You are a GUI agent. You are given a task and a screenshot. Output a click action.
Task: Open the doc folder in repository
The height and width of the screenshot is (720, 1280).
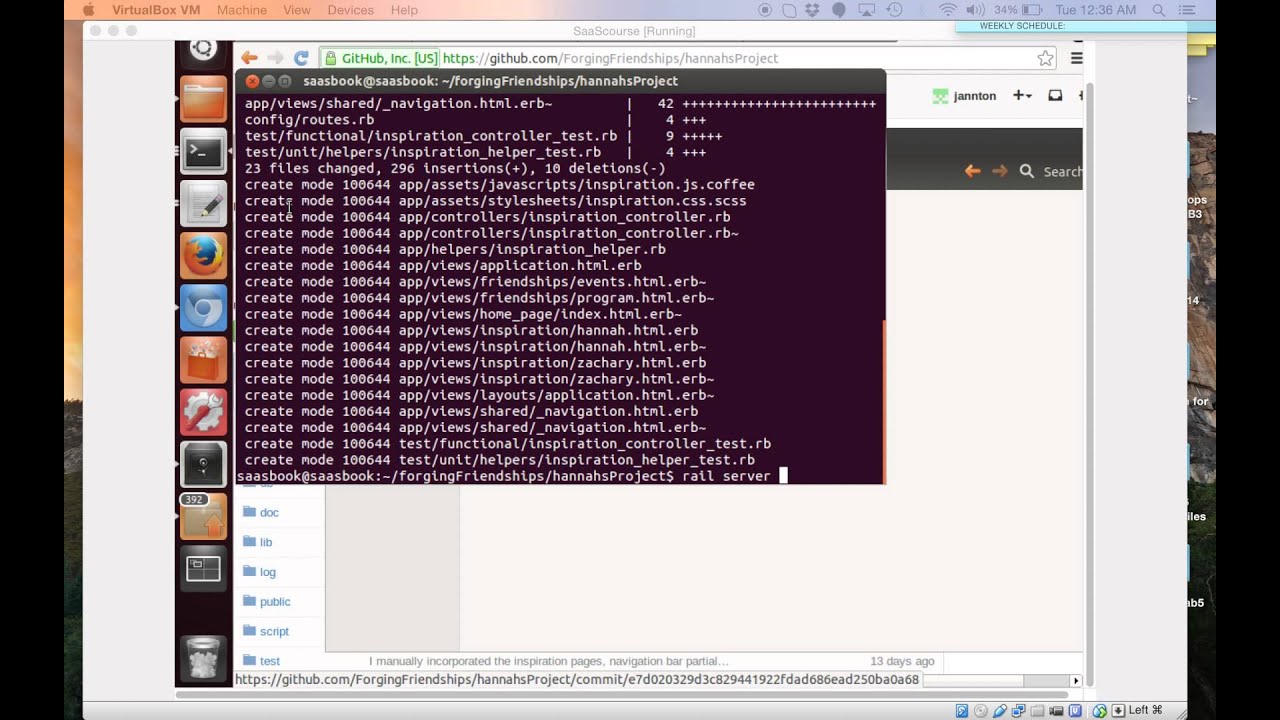269,513
